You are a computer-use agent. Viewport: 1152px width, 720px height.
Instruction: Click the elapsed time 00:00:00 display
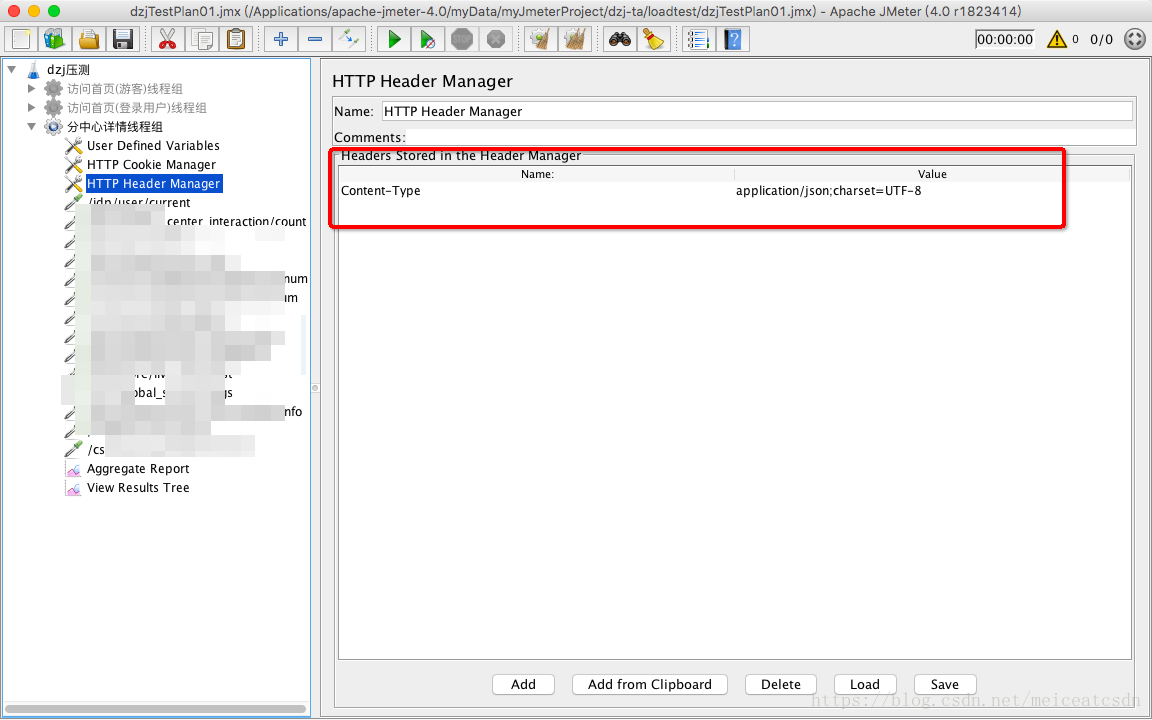[1004, 39]
